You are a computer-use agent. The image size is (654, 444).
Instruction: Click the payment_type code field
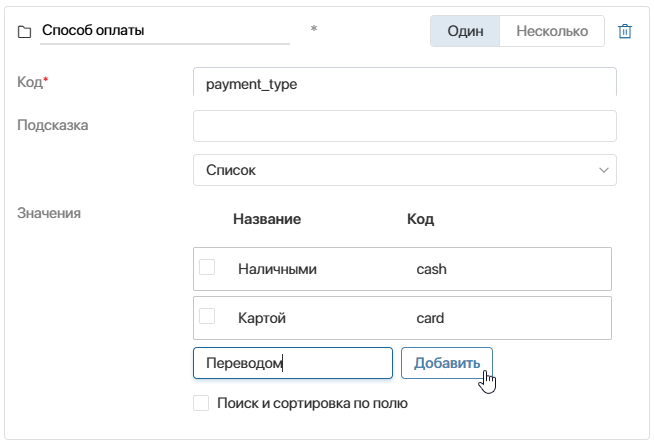pyautogui.click(x=405, y=83)
